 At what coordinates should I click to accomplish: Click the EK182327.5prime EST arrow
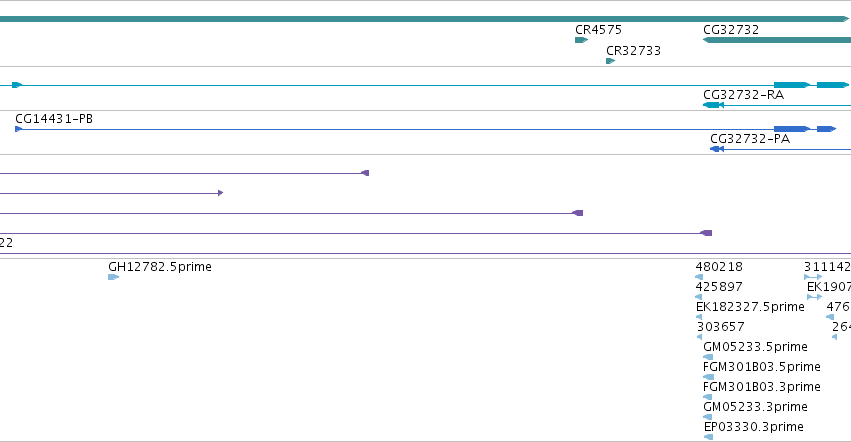click(699, 317)
